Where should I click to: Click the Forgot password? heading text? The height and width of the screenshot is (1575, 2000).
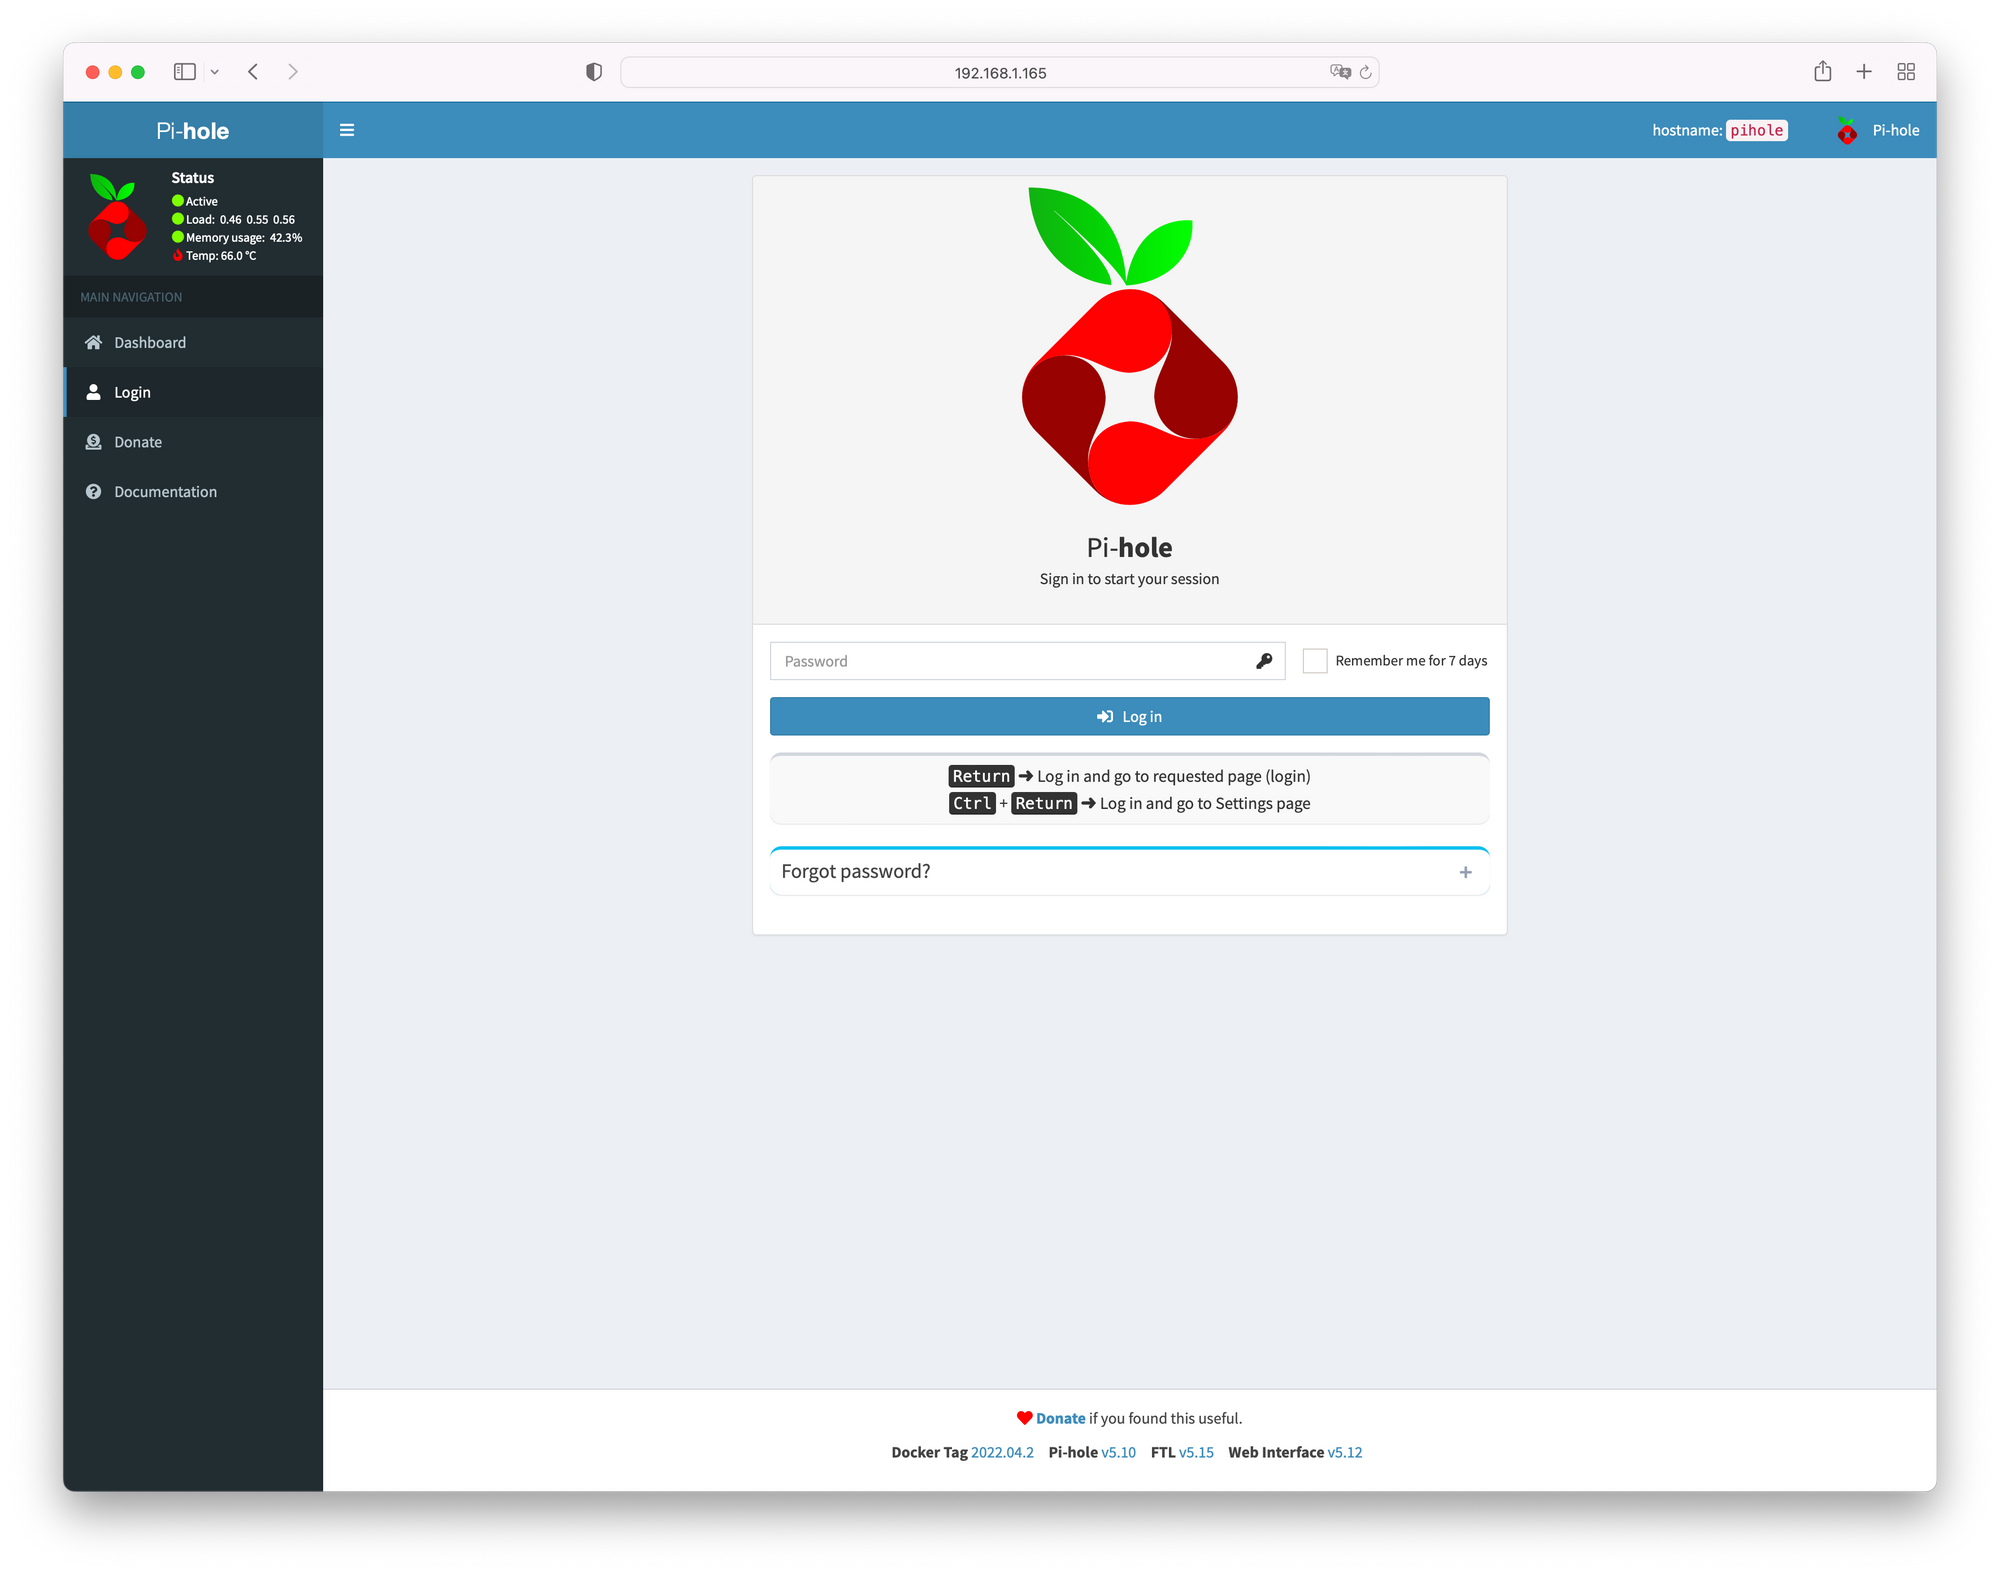pyautogui.click(x=856, y=871)
